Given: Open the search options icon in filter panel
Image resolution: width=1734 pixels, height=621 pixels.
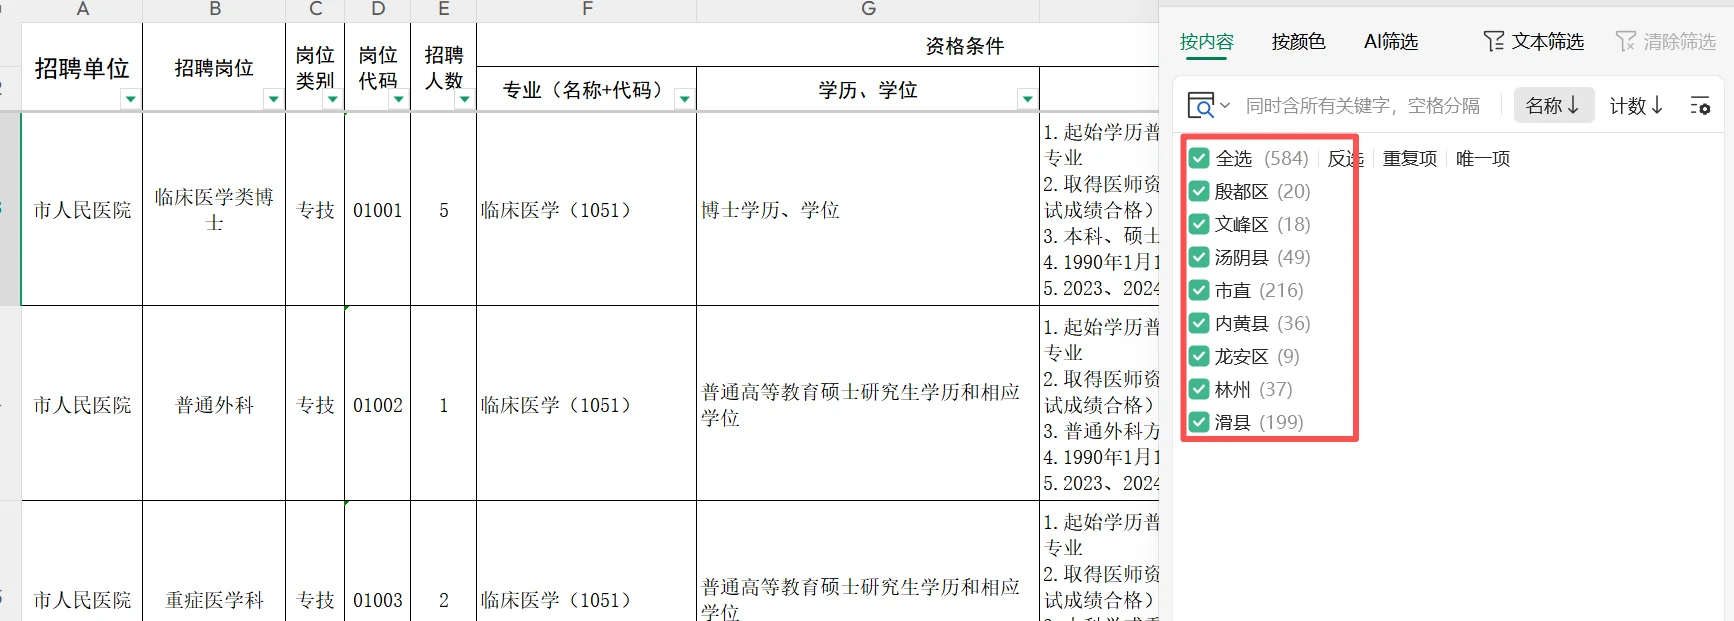Looking at the screenshot, I should (1200, 105).
